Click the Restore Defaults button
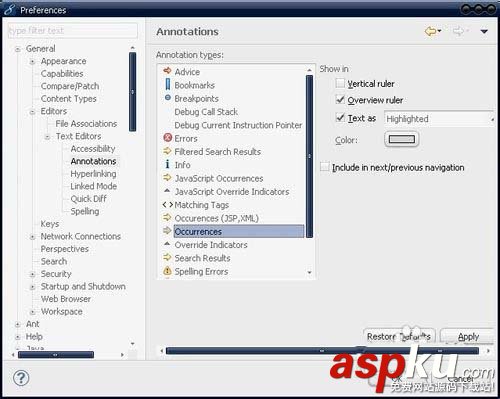 (399, 337)
